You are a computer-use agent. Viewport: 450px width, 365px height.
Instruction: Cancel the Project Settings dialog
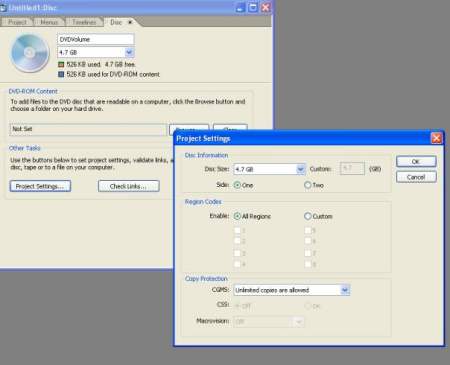[416, 177]
